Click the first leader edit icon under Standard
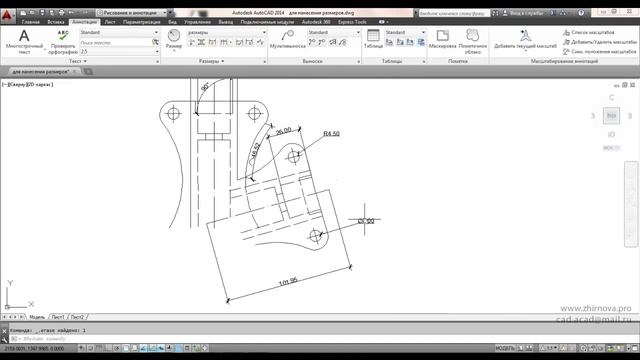The width and height of the screenshot is (640, 360). coord(312,42)
